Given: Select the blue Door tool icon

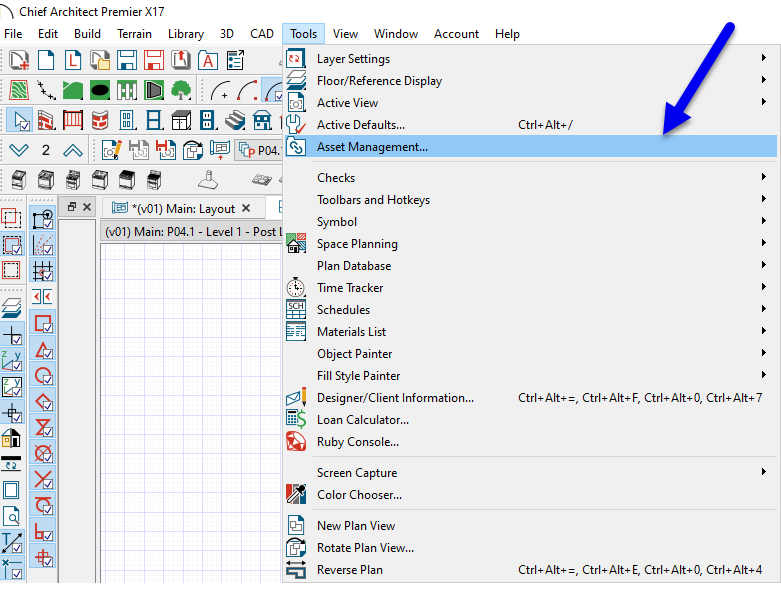Looking at the screenshot, I should (127, 120).
